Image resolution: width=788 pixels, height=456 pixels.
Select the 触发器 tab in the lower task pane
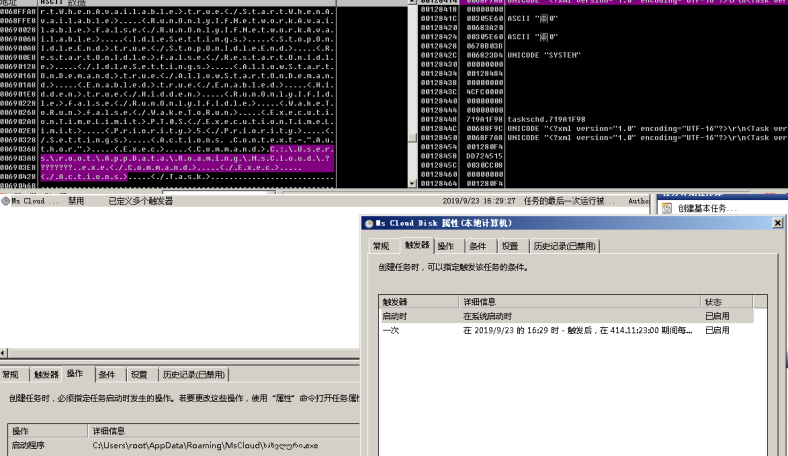tap(46, 375)
